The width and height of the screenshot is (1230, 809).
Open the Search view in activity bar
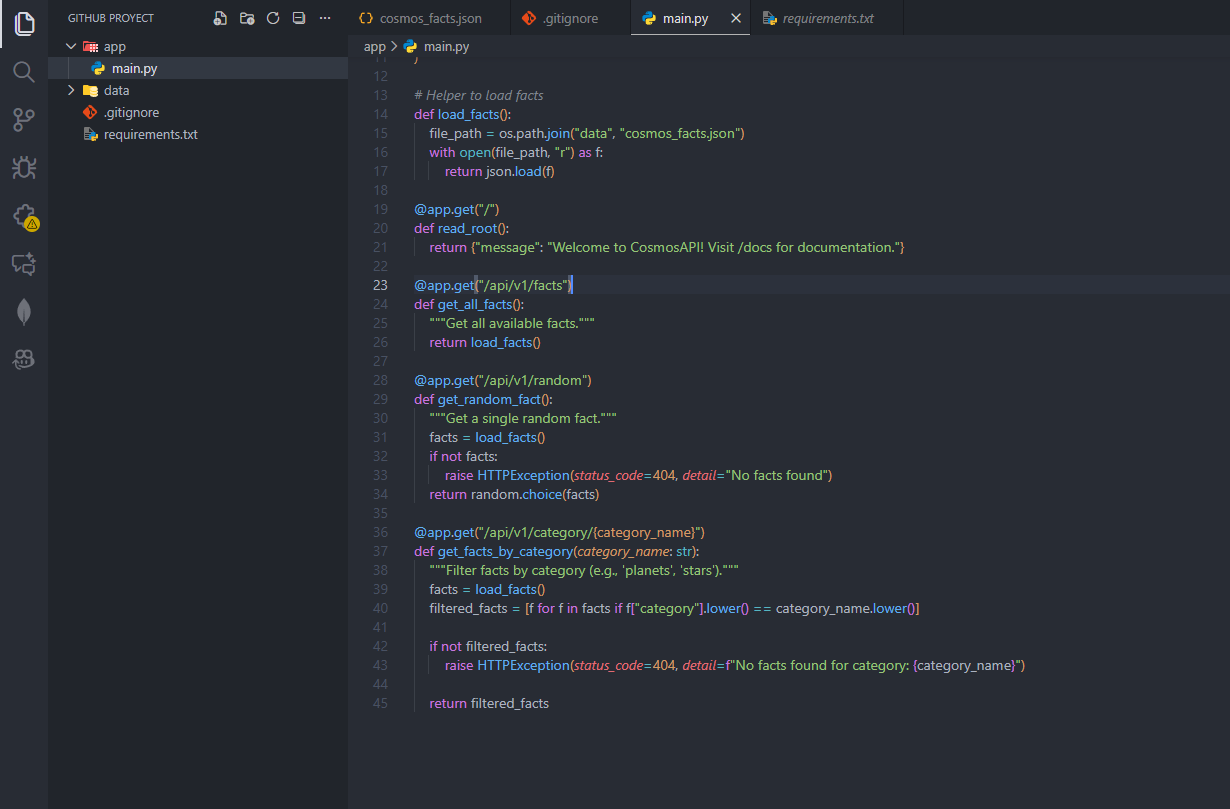click(24, 72)
